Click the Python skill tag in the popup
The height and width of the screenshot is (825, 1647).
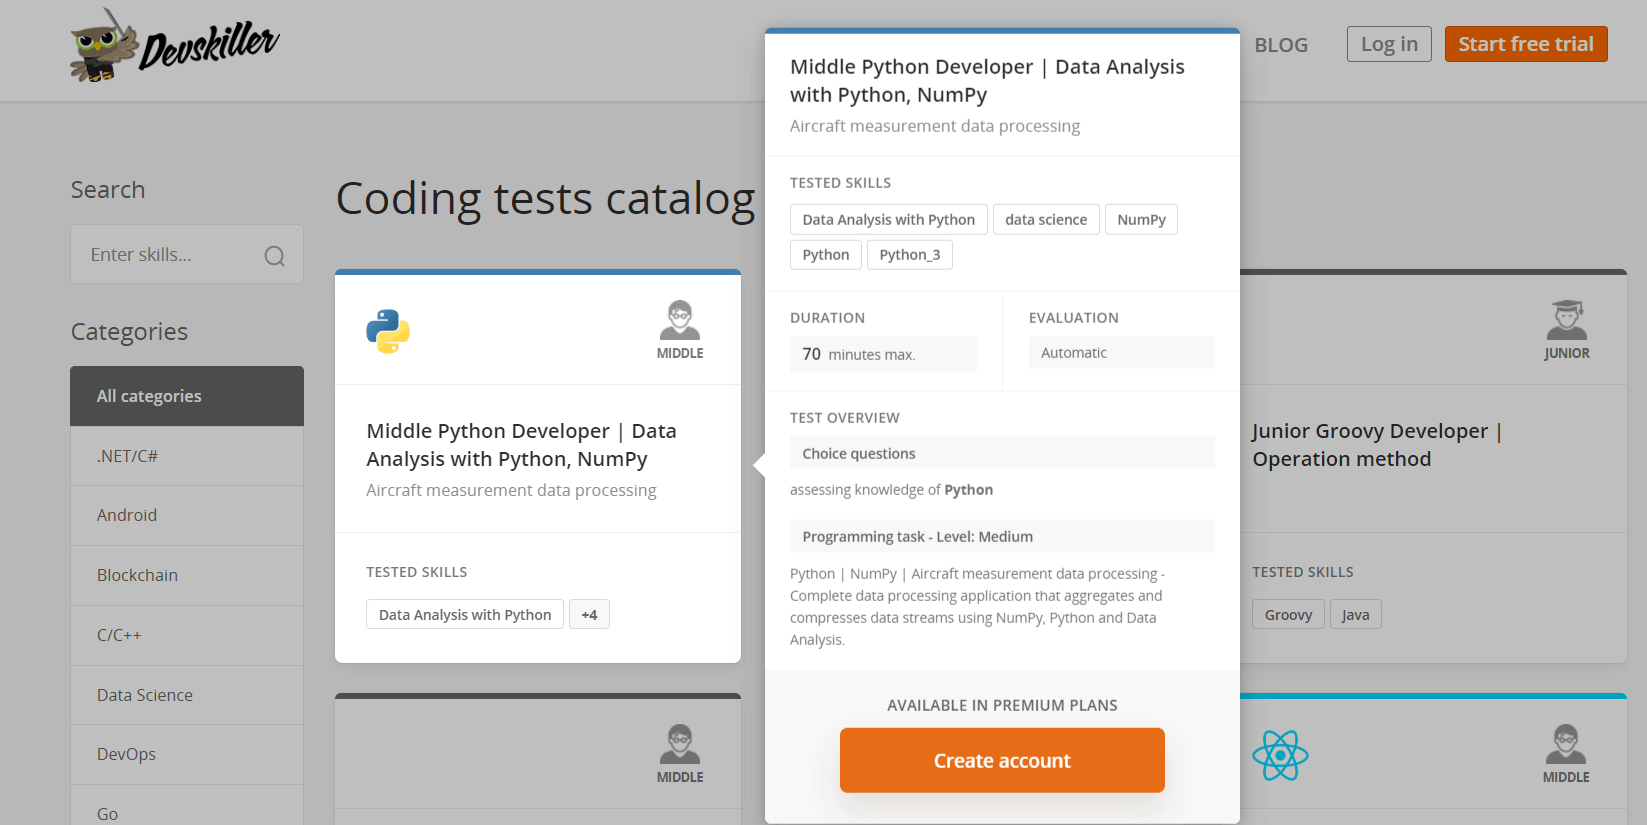point(825,255)
